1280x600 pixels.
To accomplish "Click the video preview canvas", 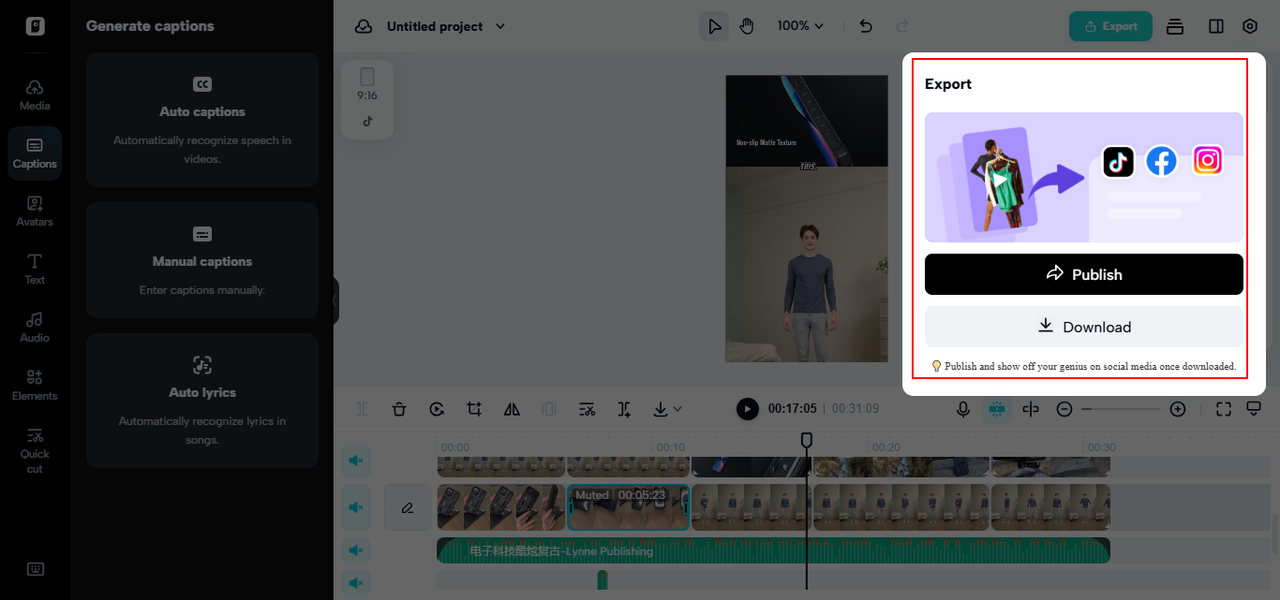I will (x=806, y=218).
